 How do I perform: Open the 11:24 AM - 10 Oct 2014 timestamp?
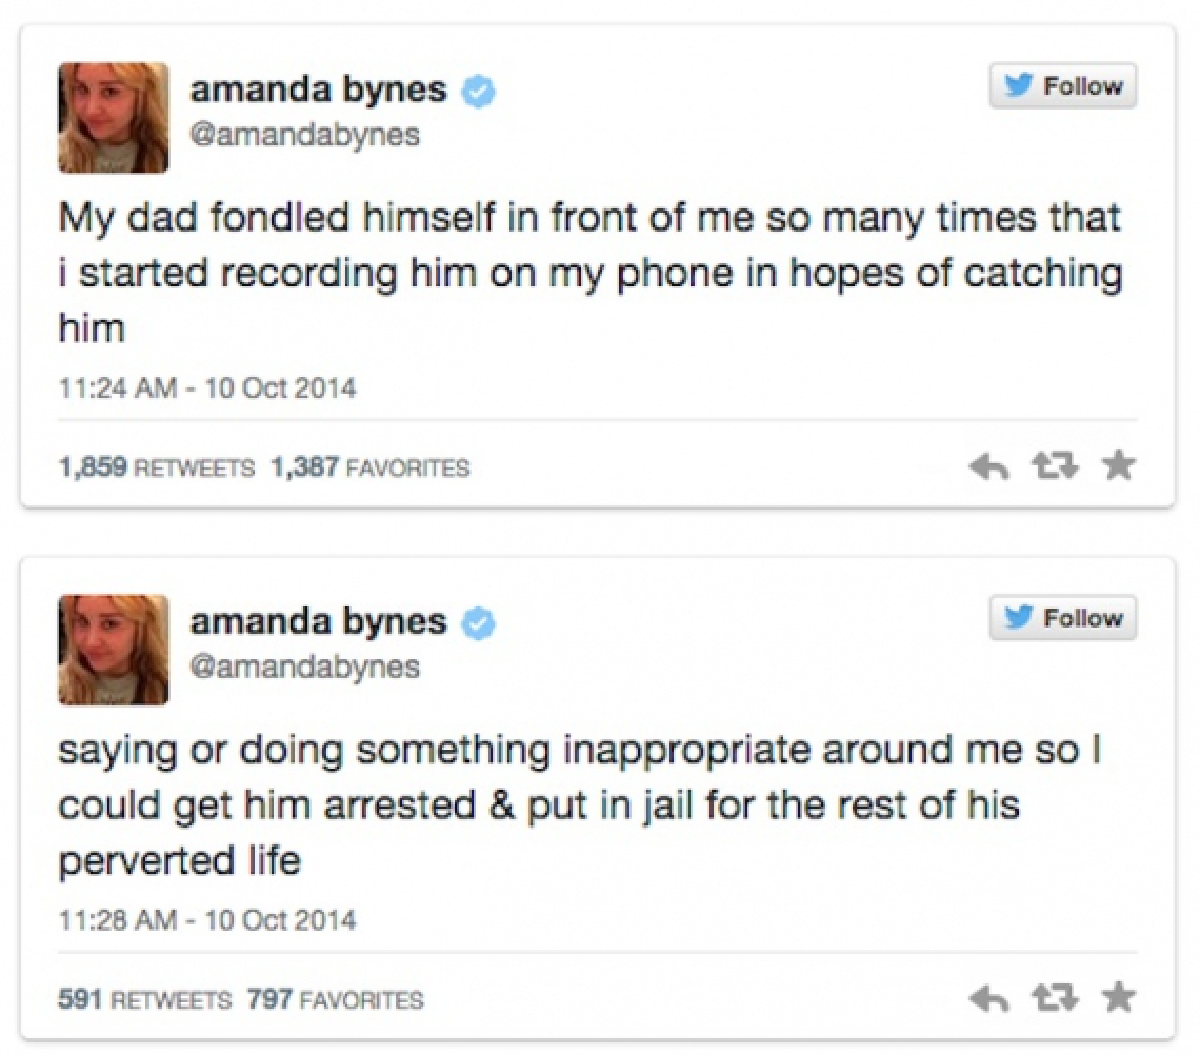(x=207, y=388)
